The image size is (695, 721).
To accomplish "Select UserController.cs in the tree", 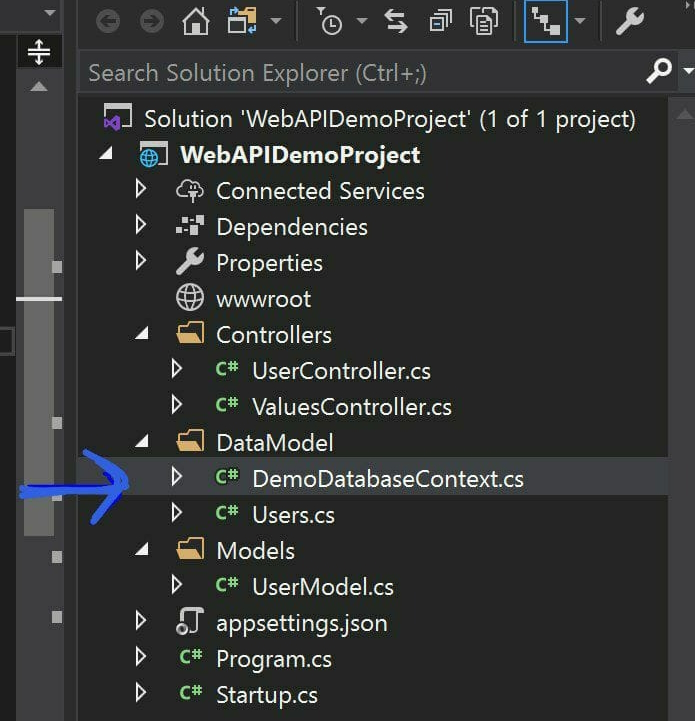I will [x=341, y=371].
